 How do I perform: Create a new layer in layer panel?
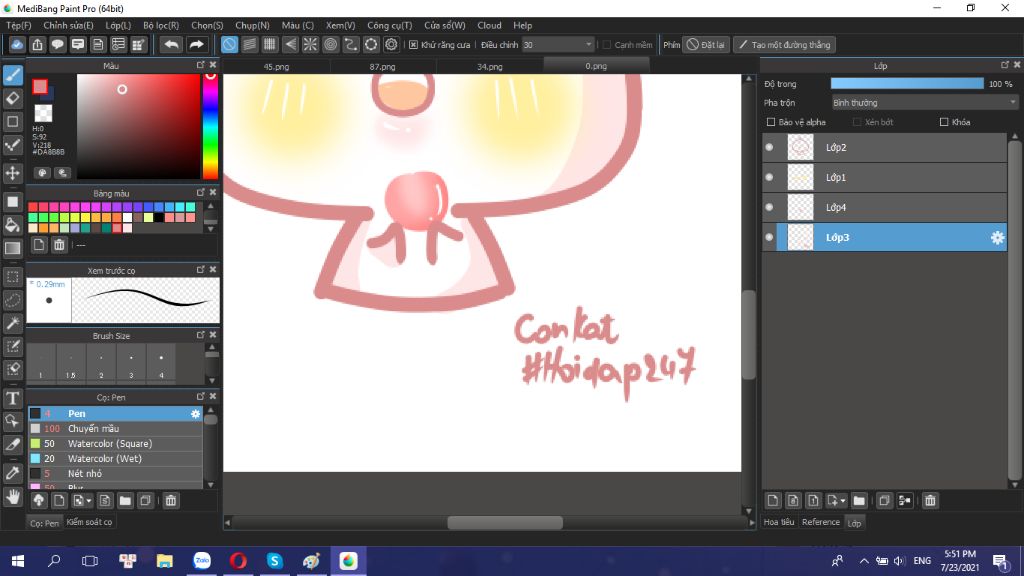773,500
